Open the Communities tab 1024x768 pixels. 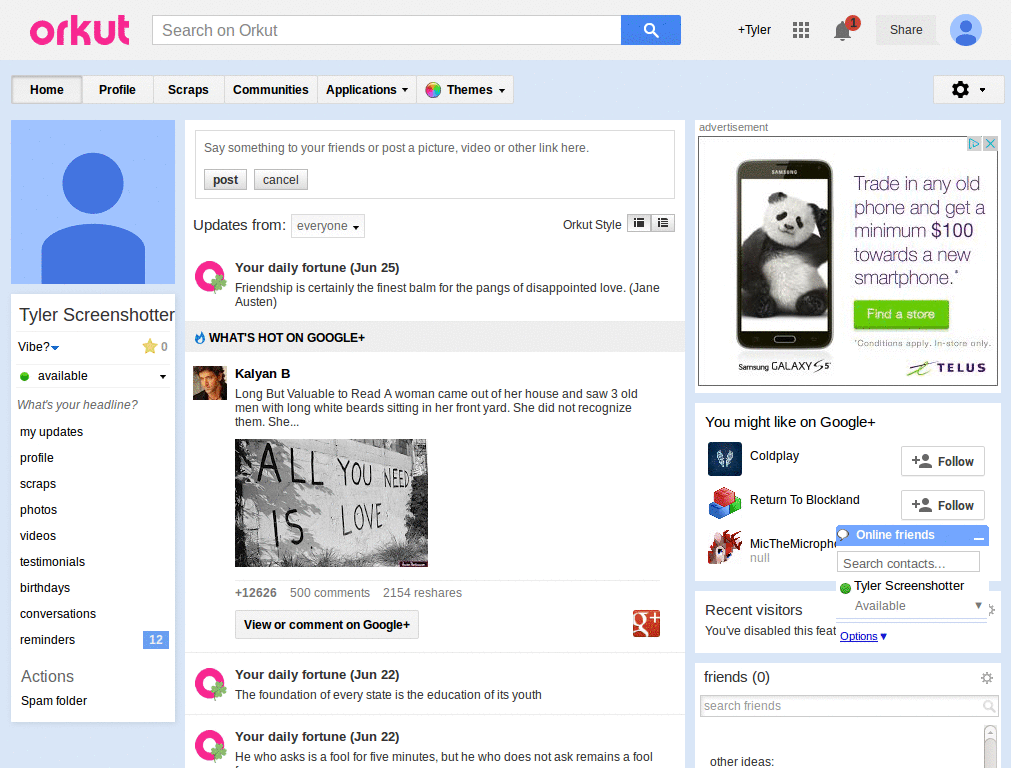click(270, 90)
